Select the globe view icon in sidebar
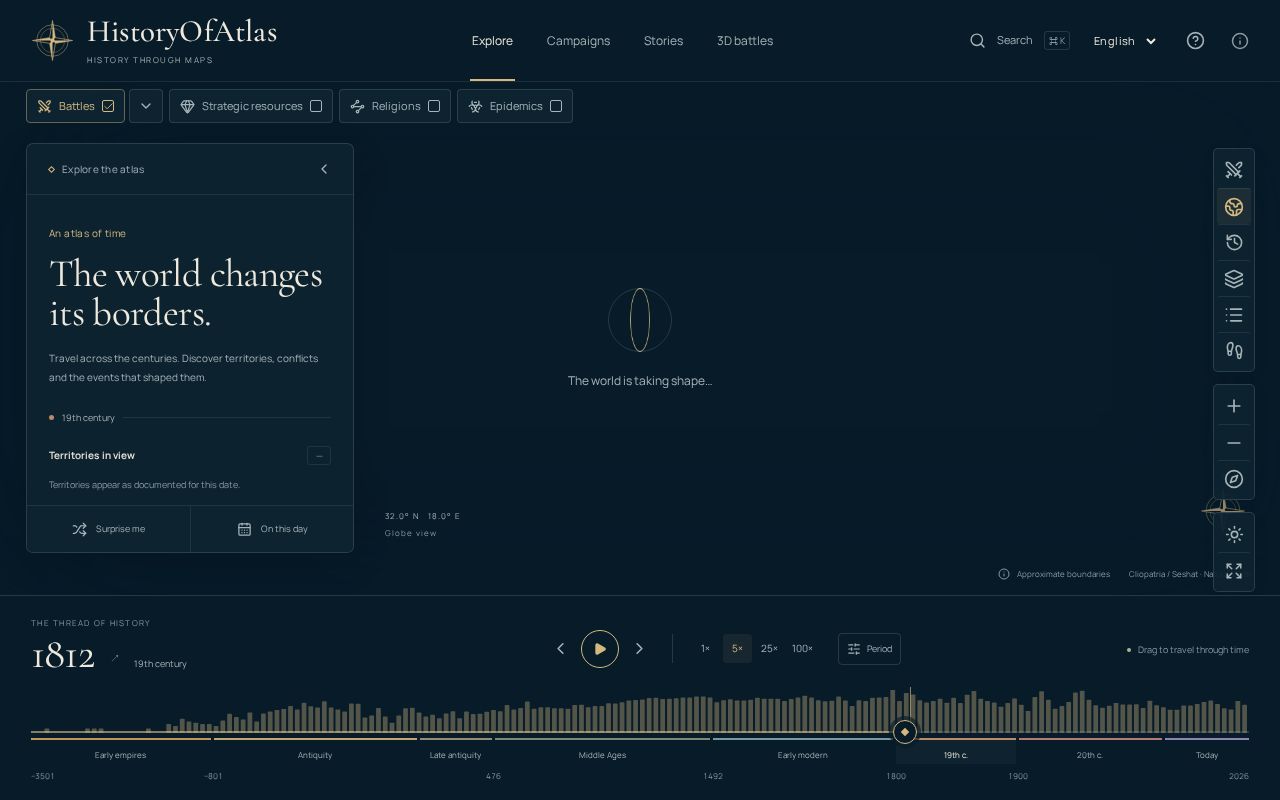 click(1234, 207)
